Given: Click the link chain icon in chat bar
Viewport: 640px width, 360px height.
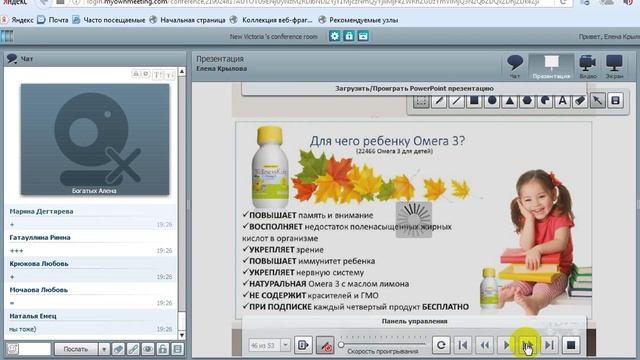Looking at the screenshot, I should click(x=133, y=349).
